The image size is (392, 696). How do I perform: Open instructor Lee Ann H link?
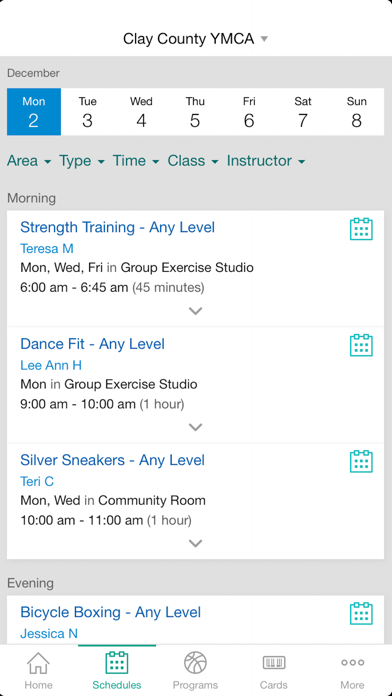coord(51,365)
